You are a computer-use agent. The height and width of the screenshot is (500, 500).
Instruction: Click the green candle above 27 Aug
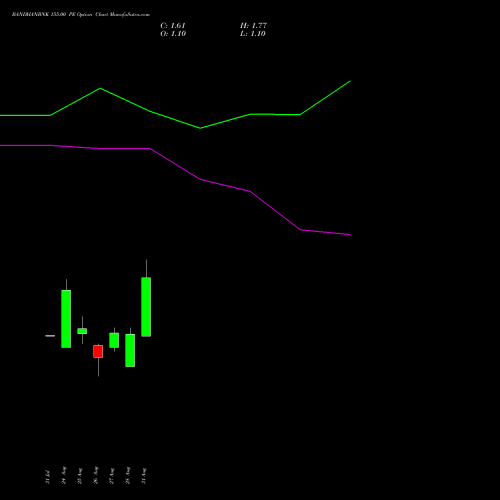click(x=114, y=340)
